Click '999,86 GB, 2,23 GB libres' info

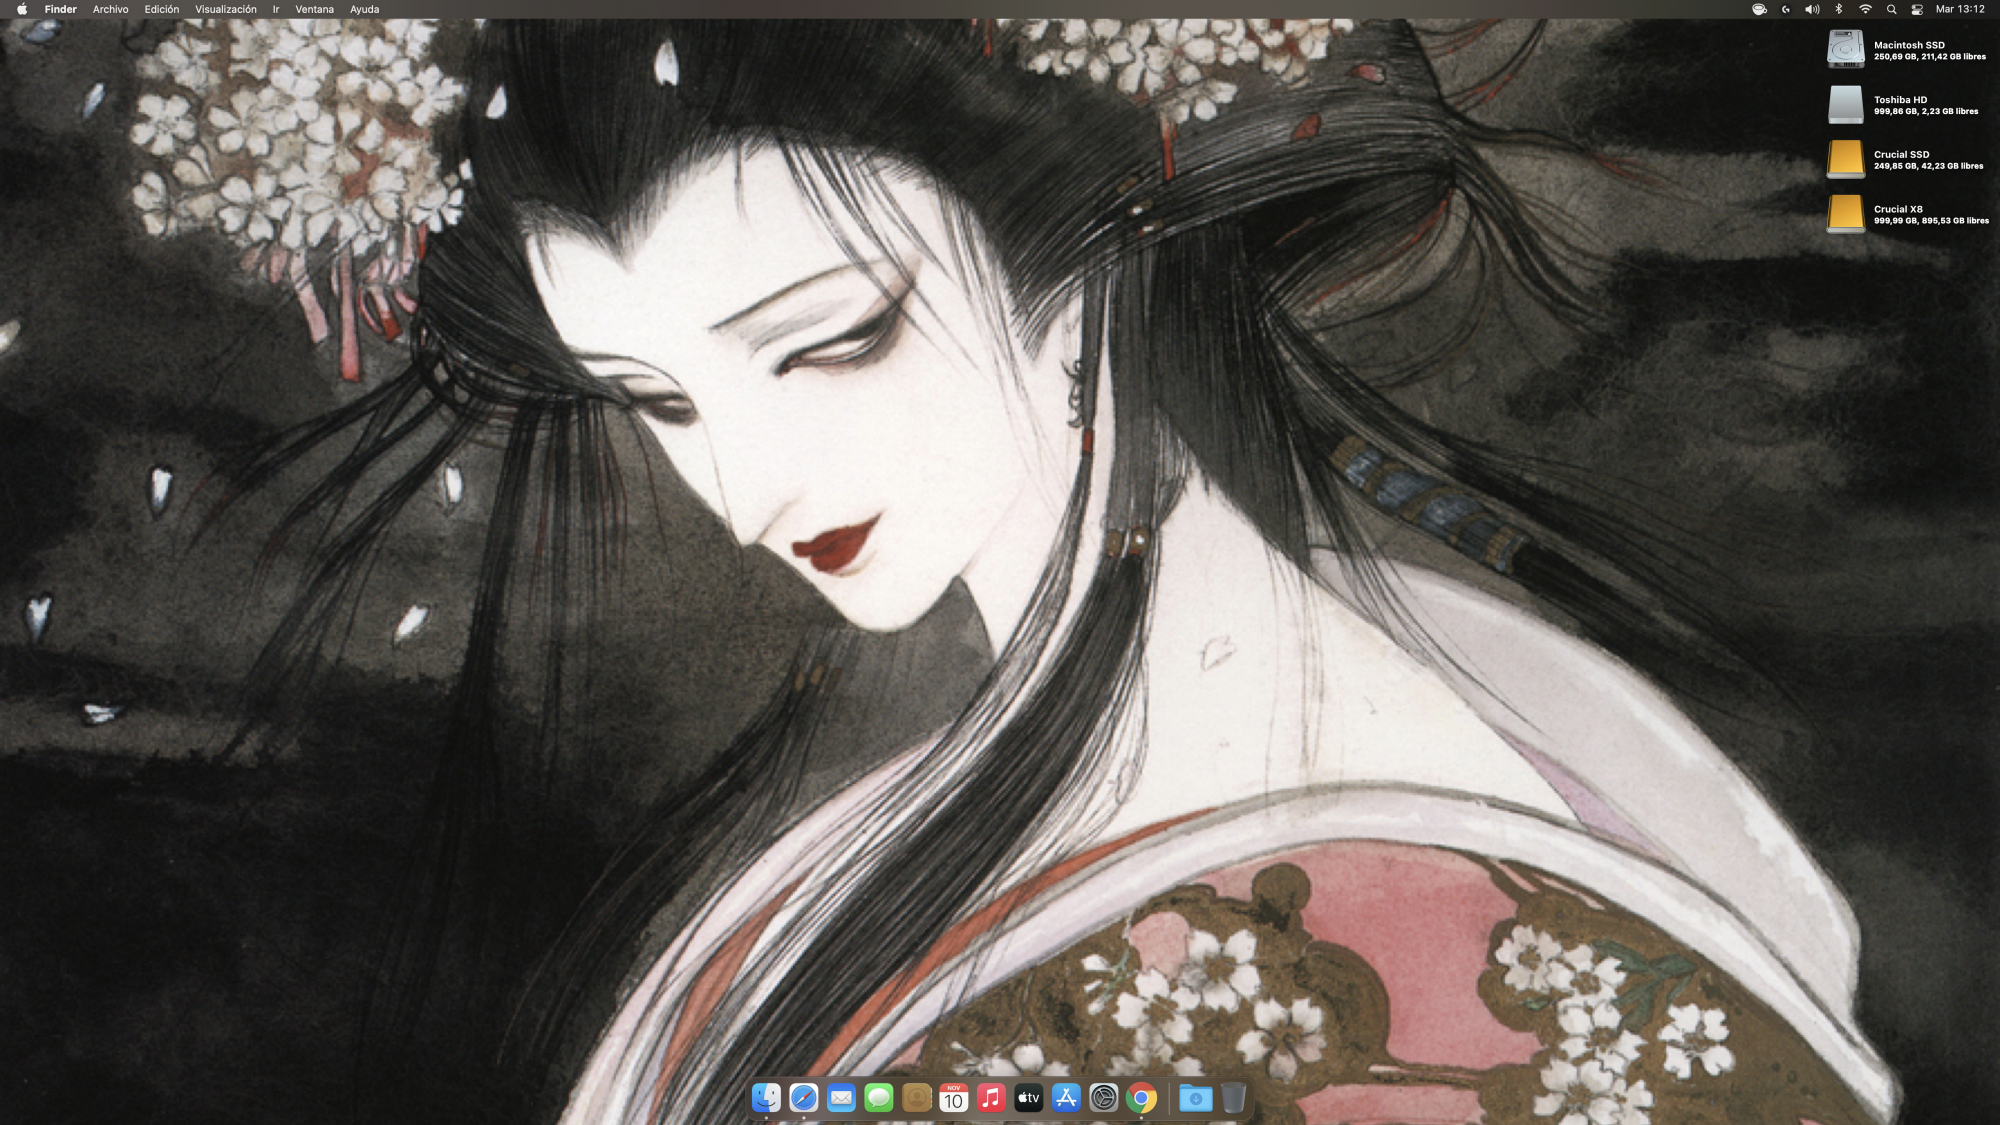tap(1926, 112)
